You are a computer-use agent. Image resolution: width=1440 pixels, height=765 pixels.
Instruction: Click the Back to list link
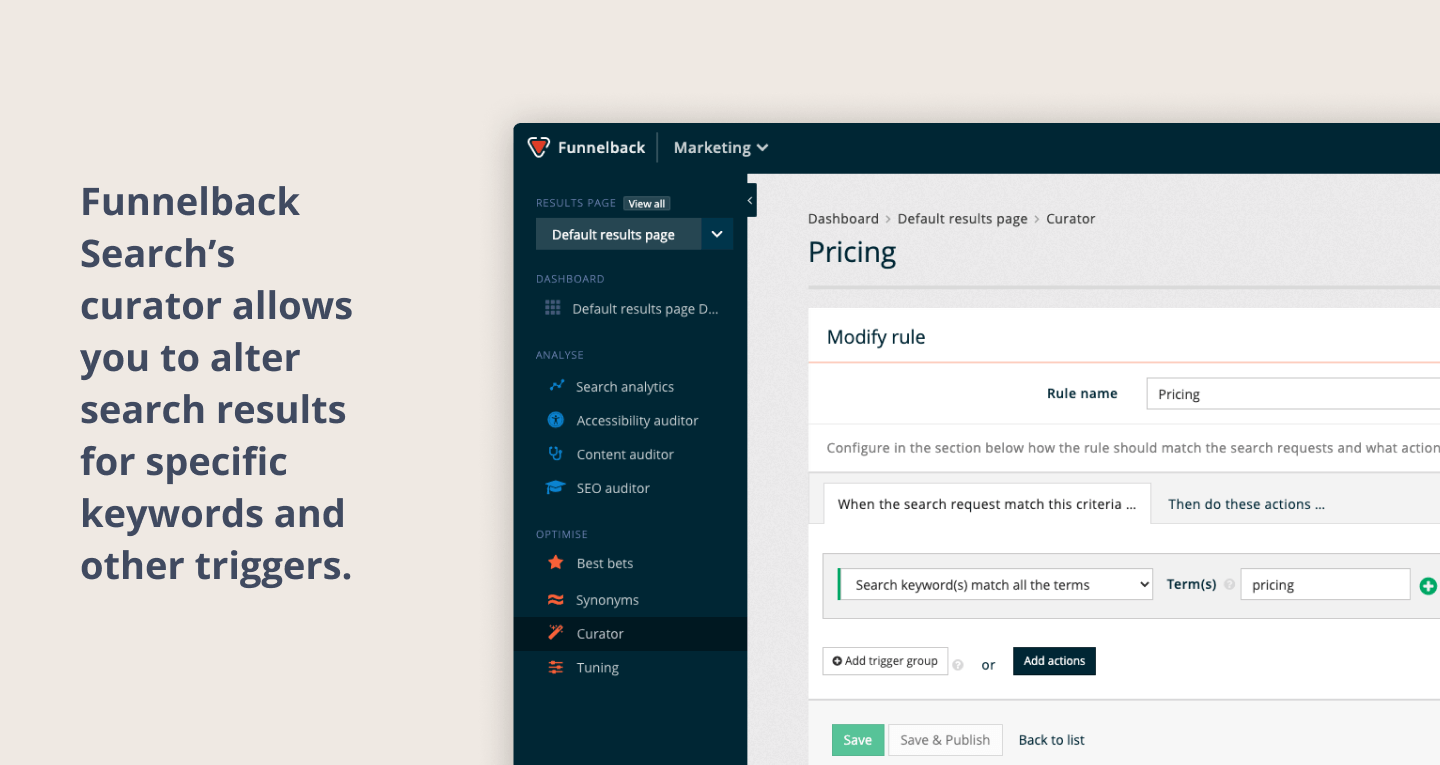click(1051, 740)
